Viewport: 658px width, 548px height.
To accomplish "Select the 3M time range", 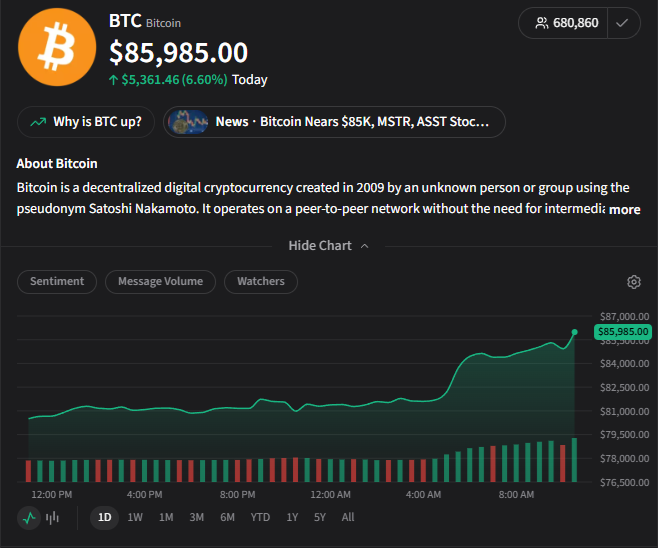I will pos(197,518).
